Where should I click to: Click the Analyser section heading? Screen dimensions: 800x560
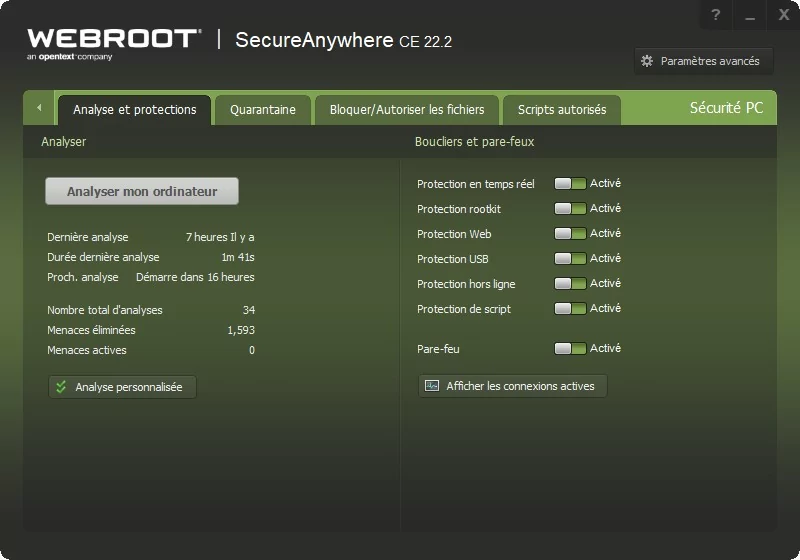pyautogui.click(x=64, y=142)
